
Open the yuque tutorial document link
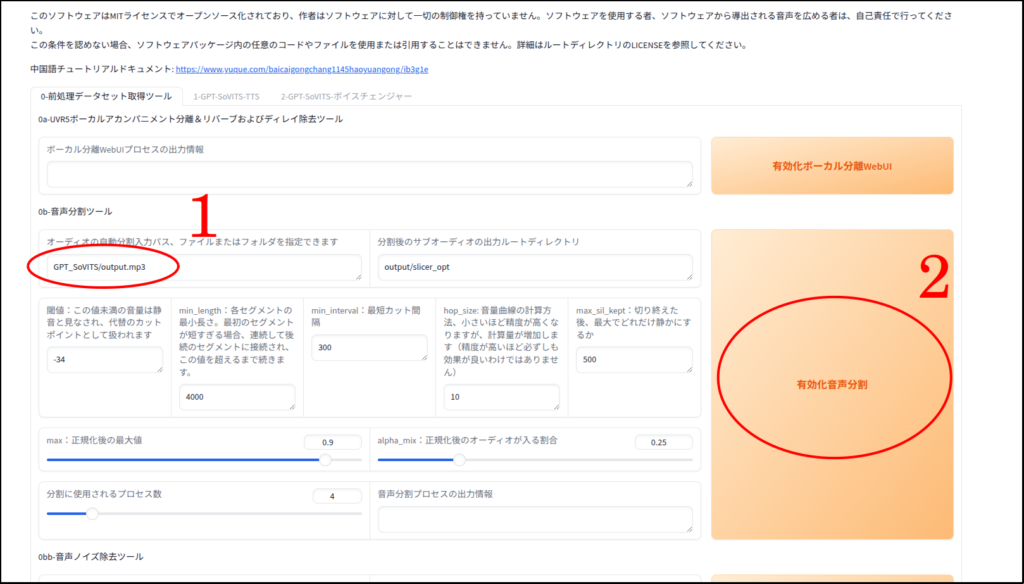coord(302,70)
